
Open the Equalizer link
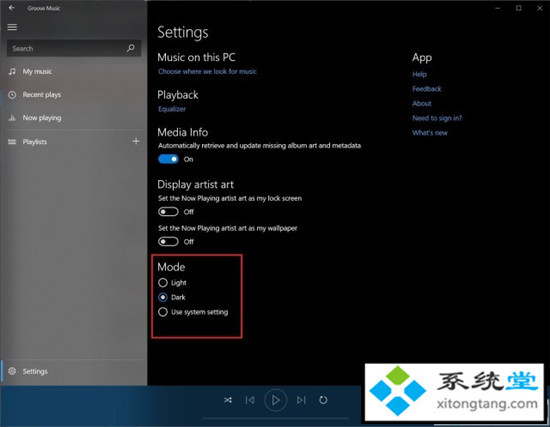[x=172, y=109]
